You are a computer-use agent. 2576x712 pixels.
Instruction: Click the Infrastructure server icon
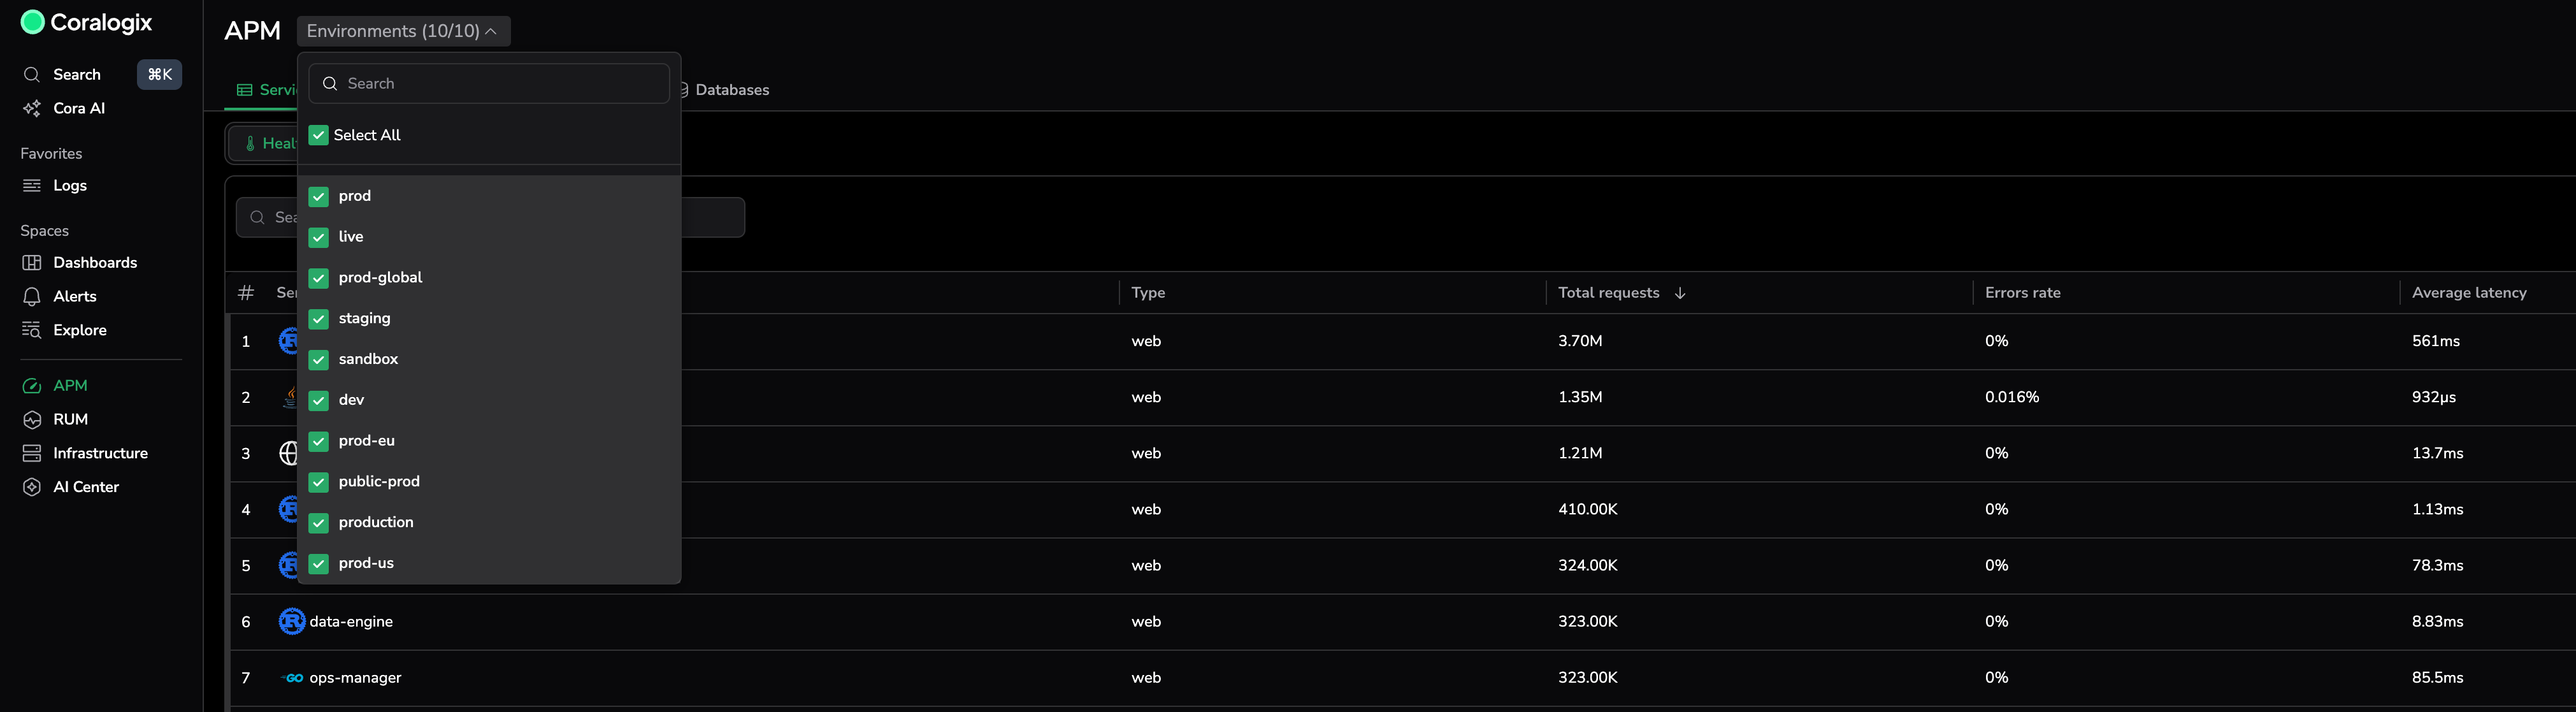[x=32, y=453]
